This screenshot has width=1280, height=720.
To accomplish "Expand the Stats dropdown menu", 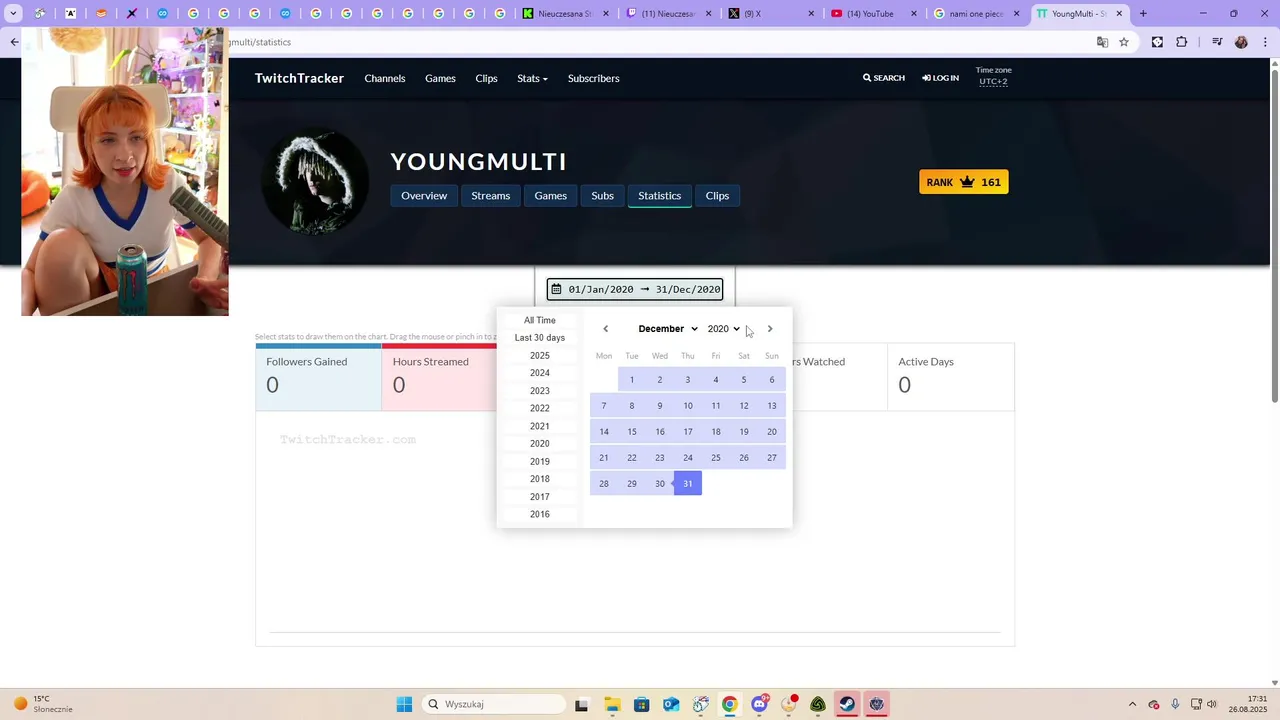I will pos(532,78).
